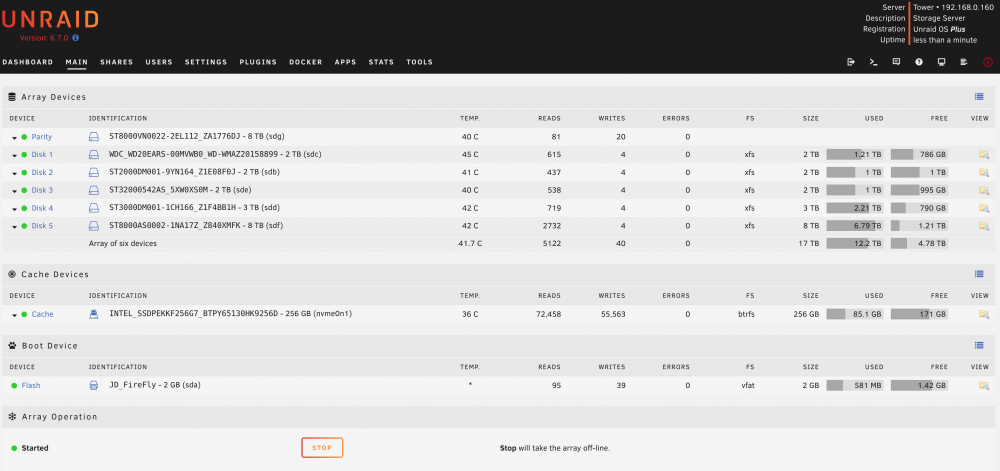Expand the Disk 4 arrow
This screenshot has width=1000, height=471.
point(14,208)
